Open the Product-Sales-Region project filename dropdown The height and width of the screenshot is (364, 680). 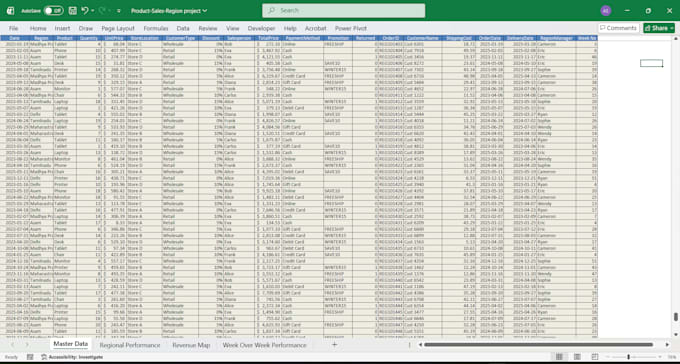[x=169, y=11]
